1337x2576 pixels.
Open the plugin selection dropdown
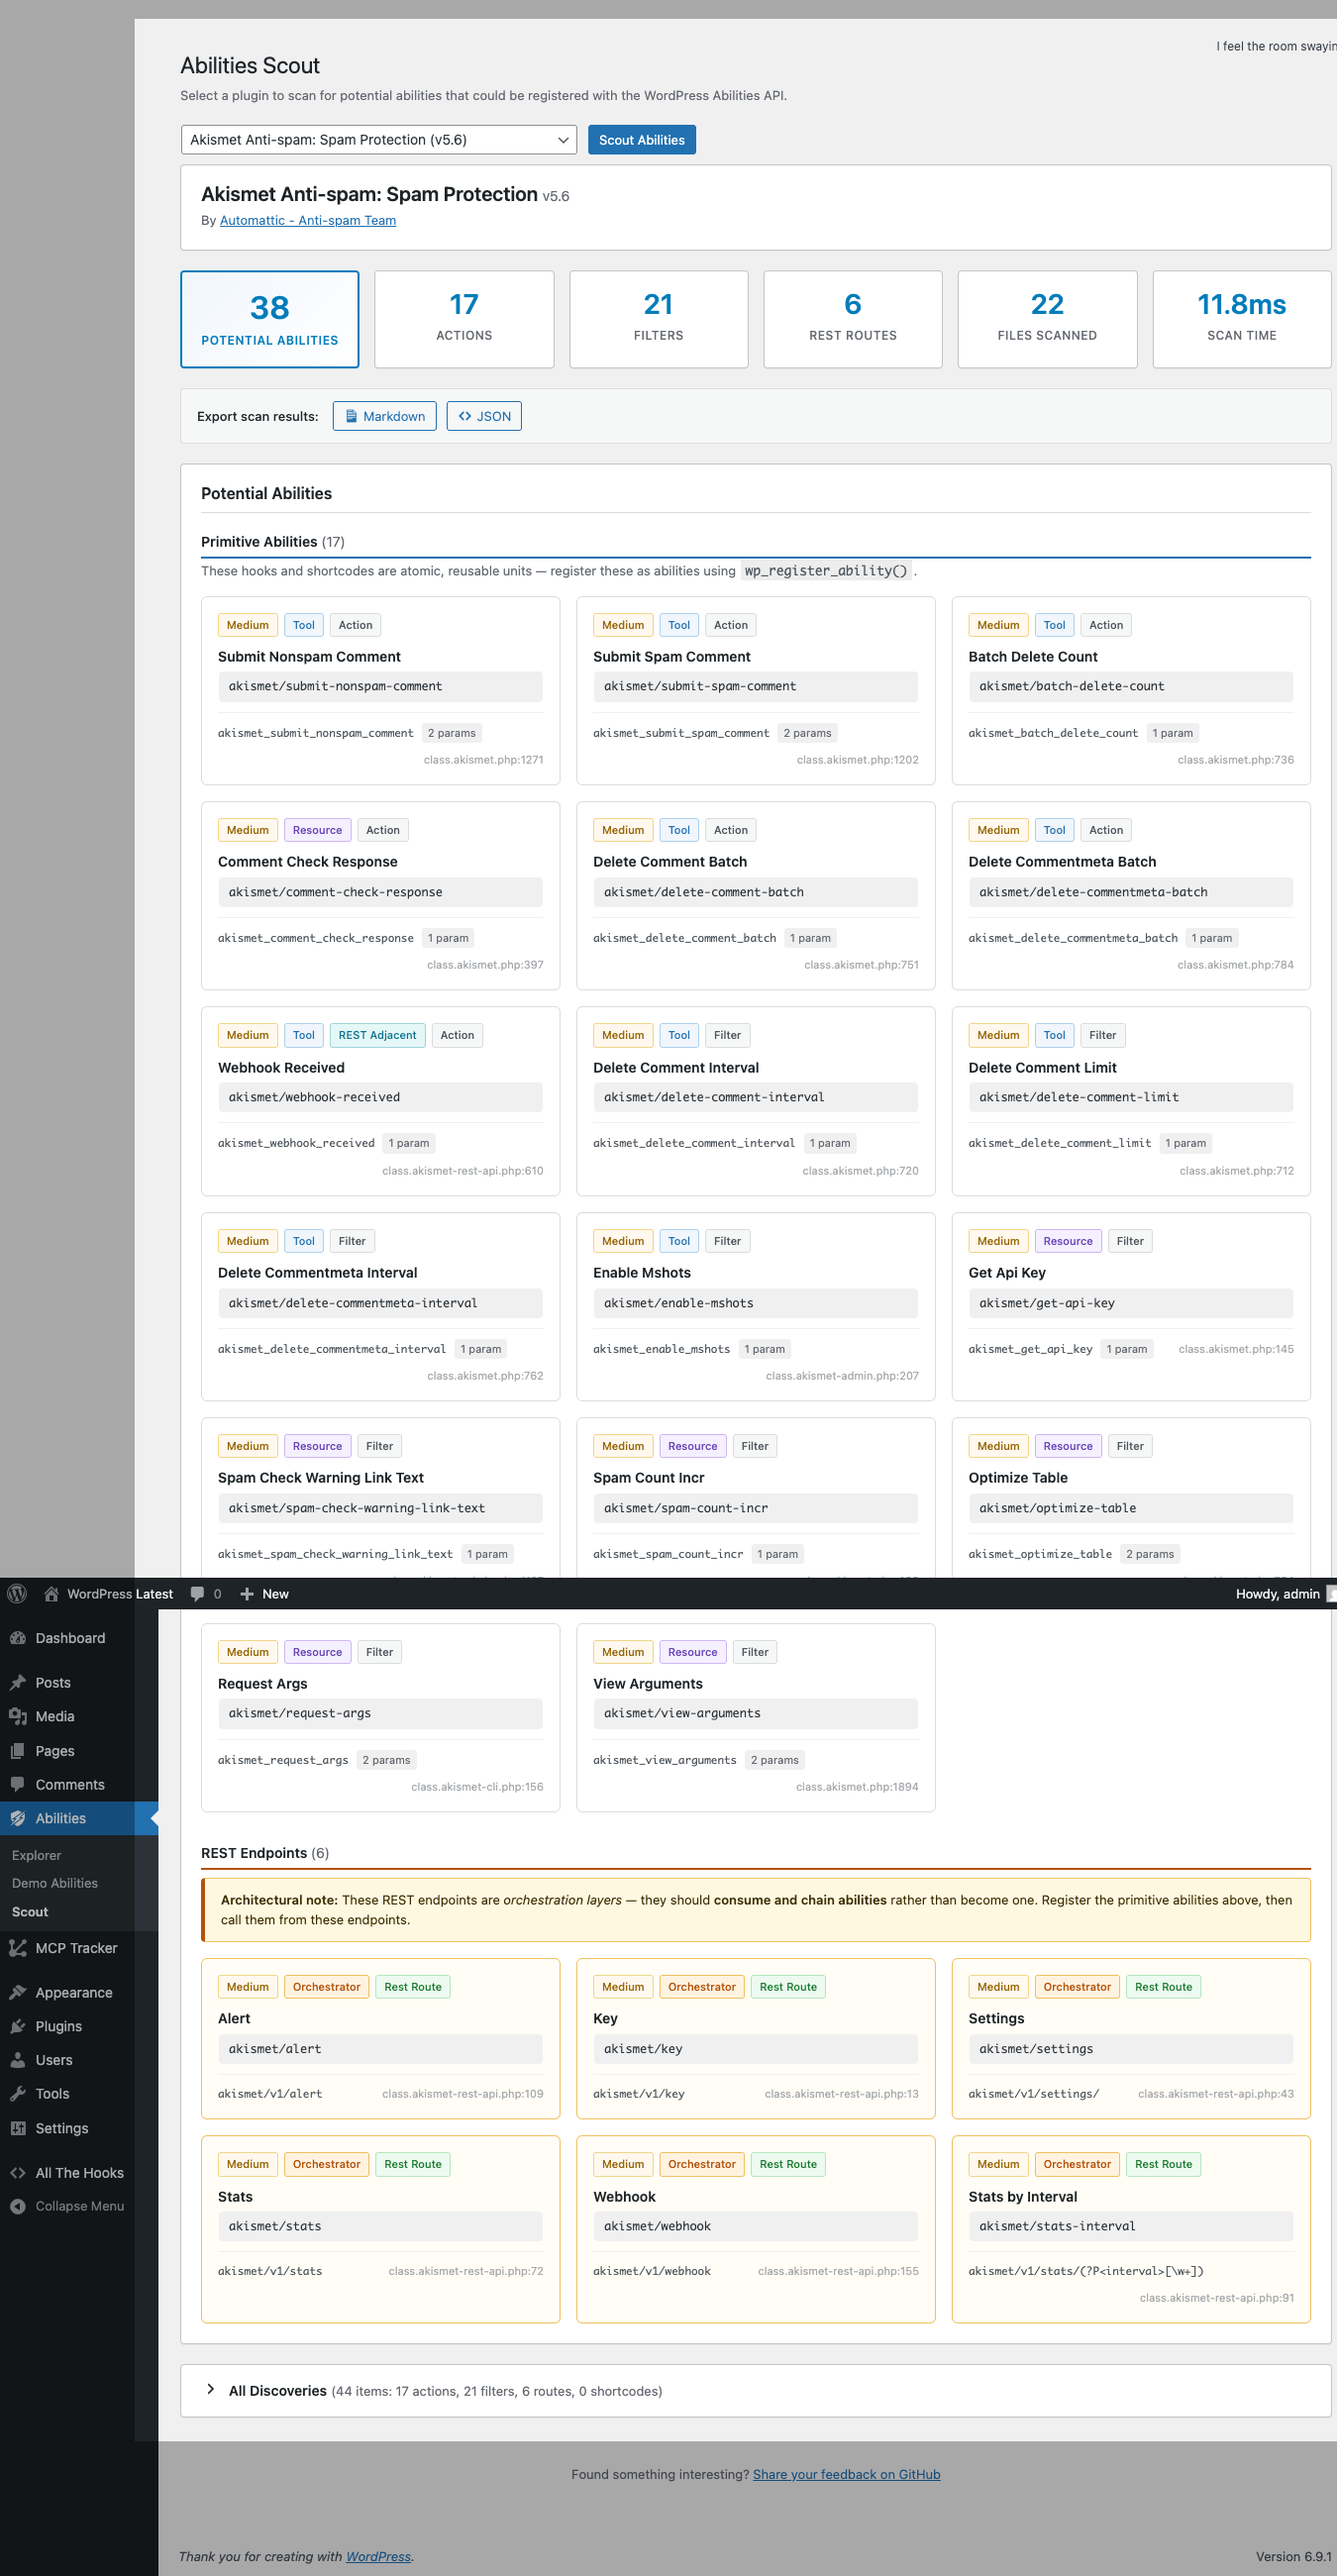tap(379, 140)
